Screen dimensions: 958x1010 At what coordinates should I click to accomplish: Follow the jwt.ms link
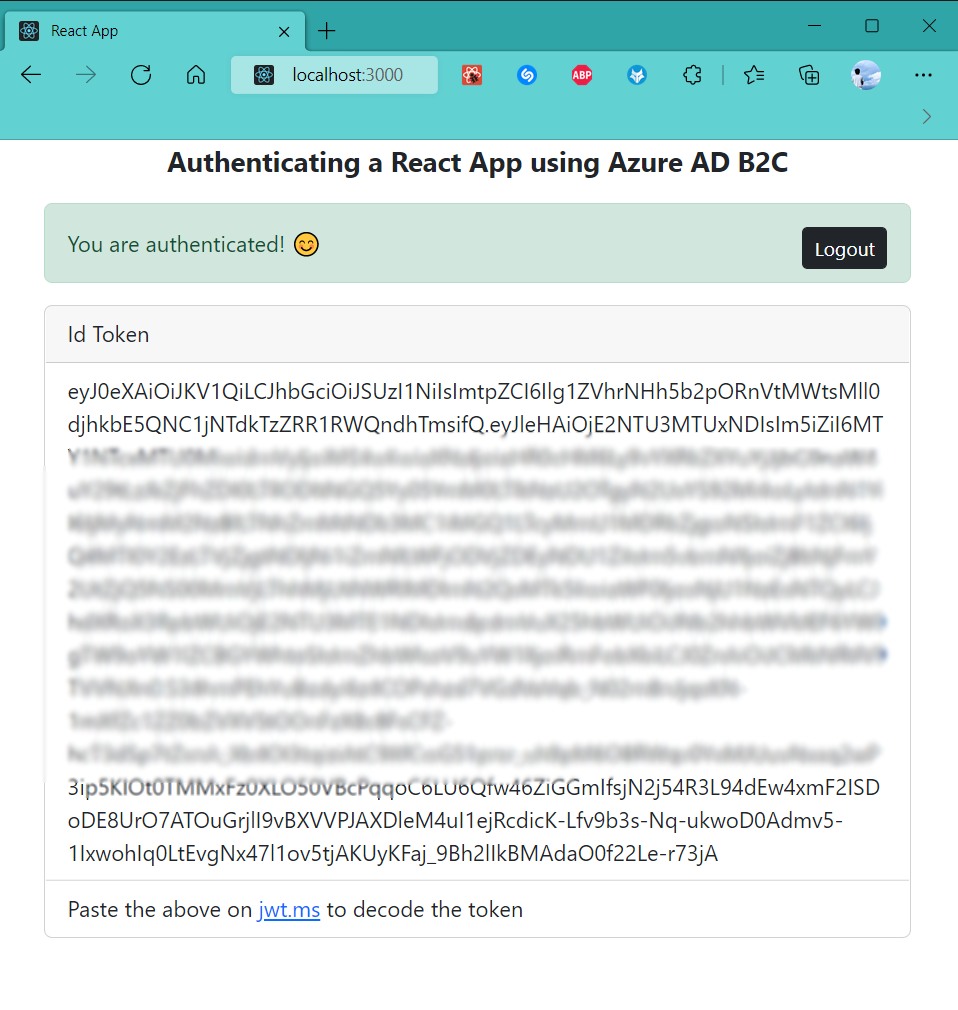pyautogui.click(x=289, y=910)
